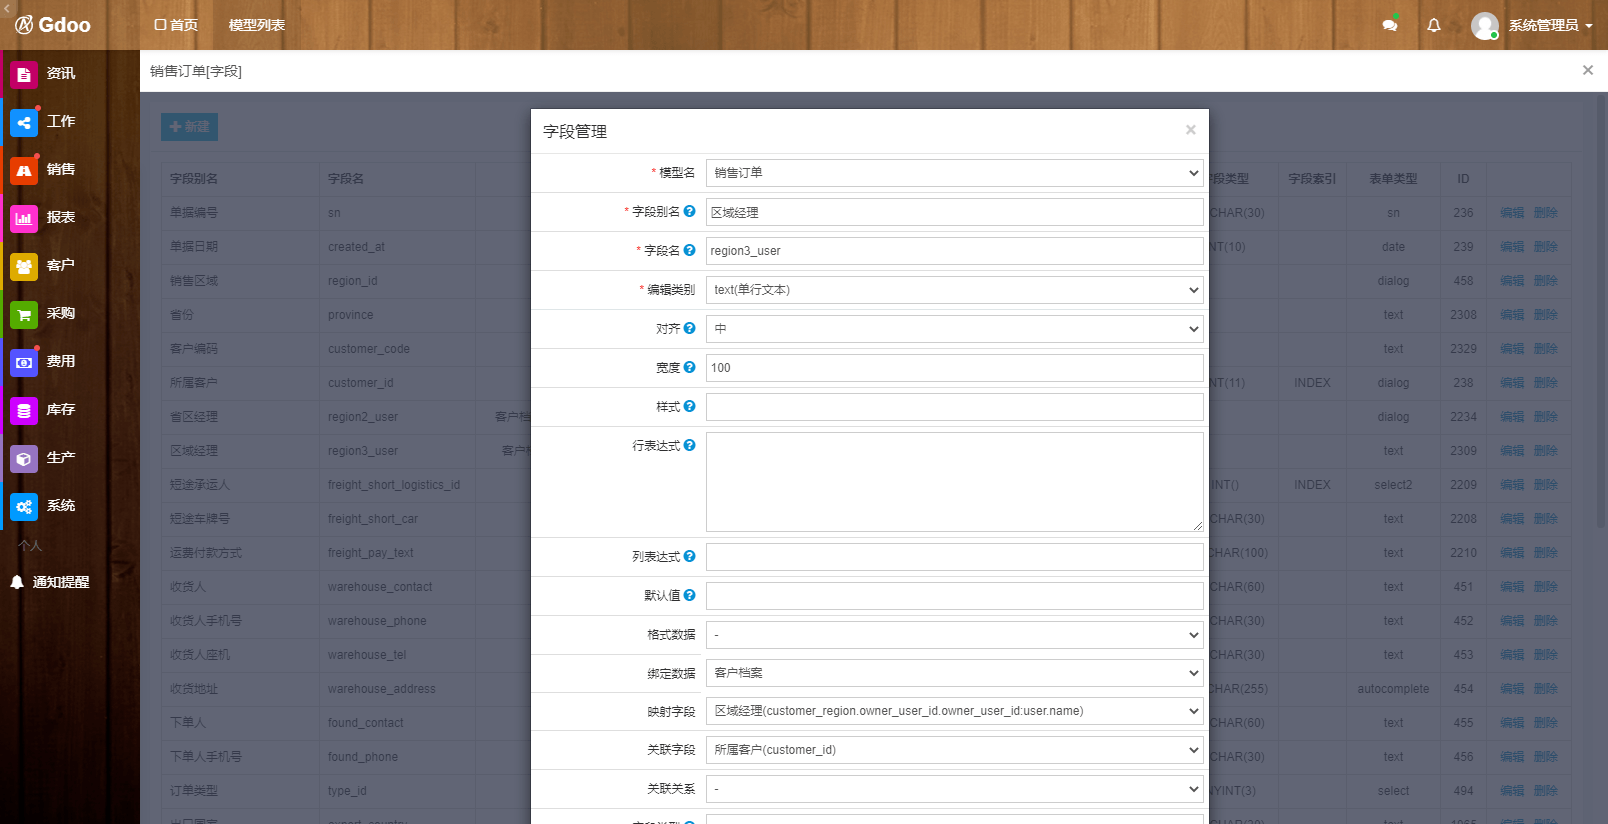This screenshot has width=1608, height=824.
Task: Expand the 模型名 dropdown
Action: [954, 173]
